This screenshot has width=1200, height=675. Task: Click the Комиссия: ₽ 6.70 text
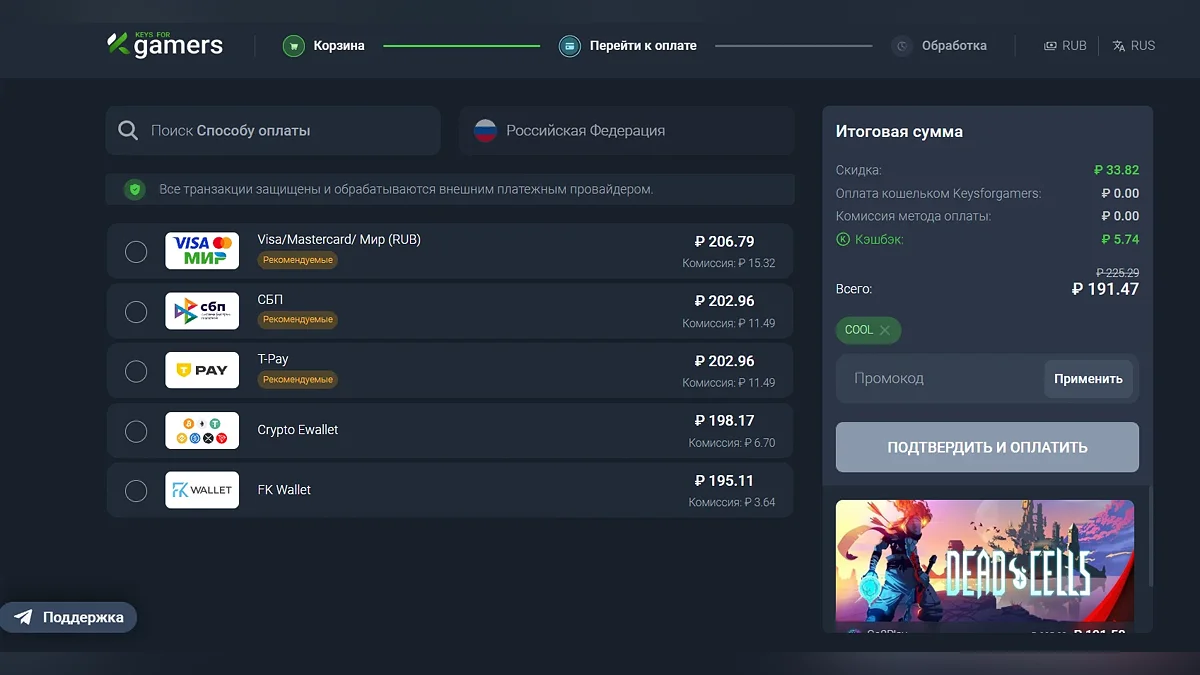pos(732,443)
